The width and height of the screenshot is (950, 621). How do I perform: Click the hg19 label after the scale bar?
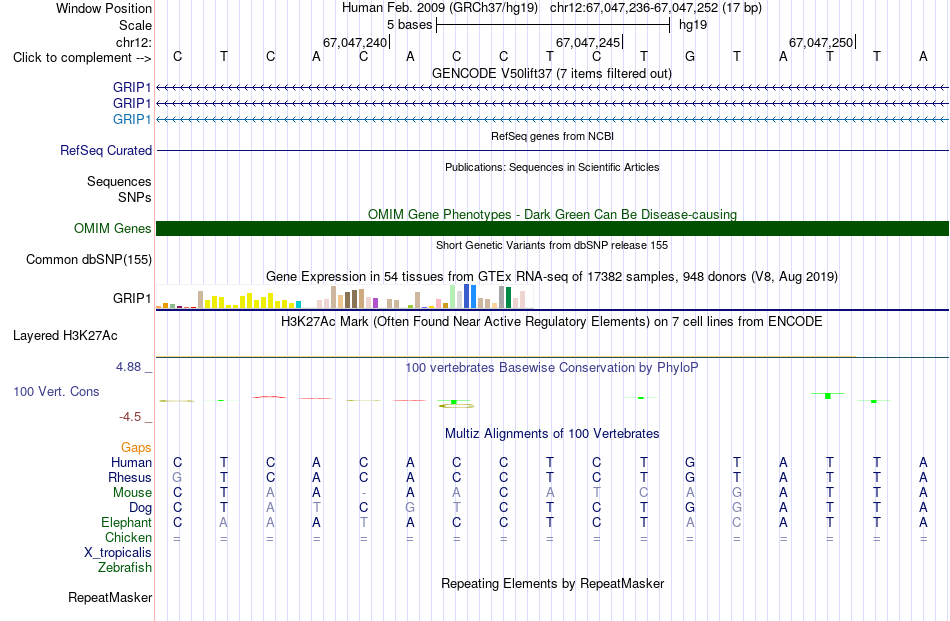click(693, 25)
